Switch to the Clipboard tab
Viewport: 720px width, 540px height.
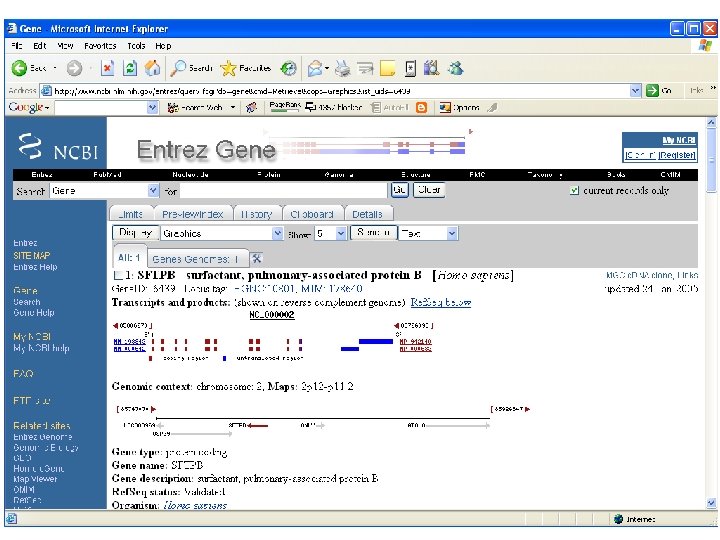pos(312,214)
